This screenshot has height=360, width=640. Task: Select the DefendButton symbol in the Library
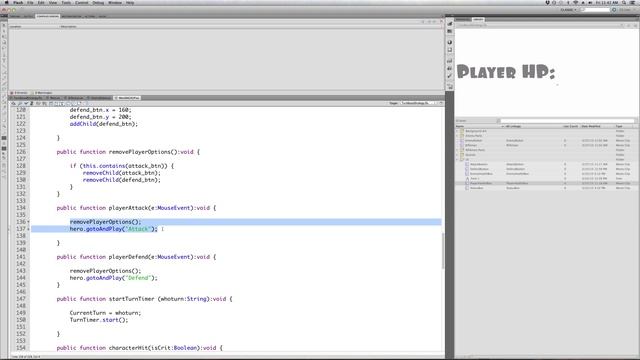pyautogui.click(x=478, y=169)
